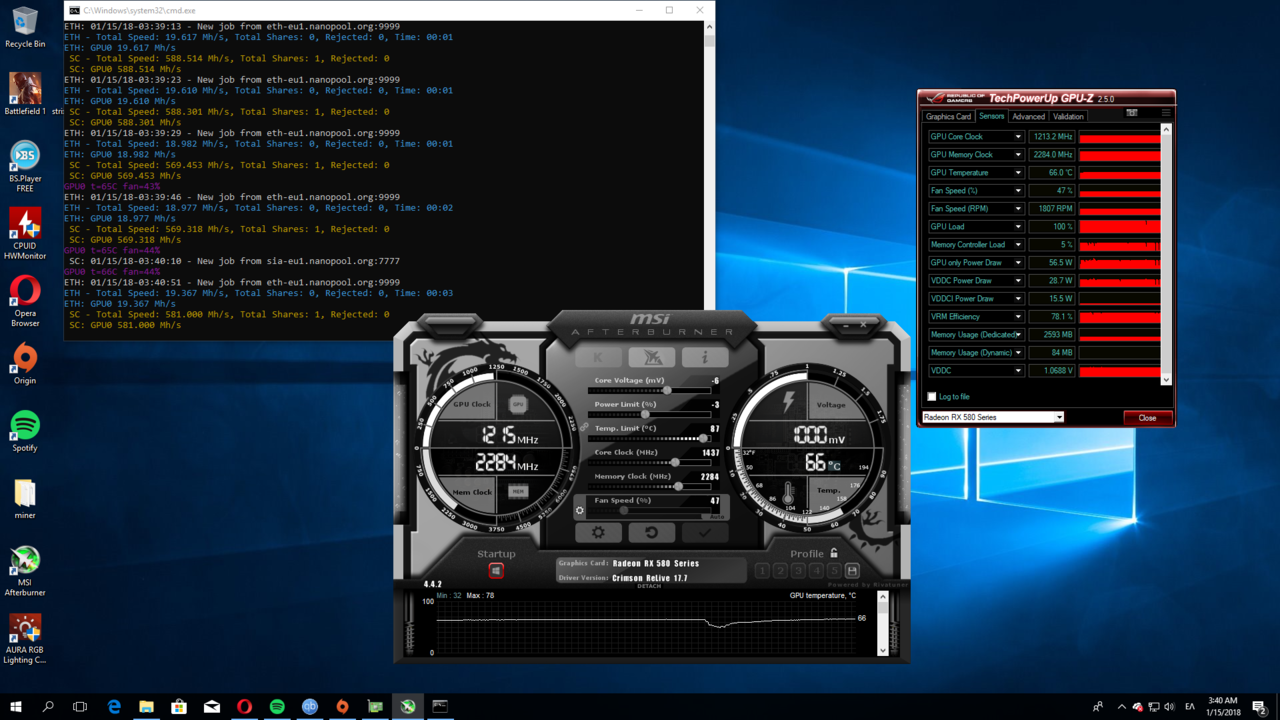Select Afterburner profile slot 1
Screen dimensions: 1280x720
coord(762,570)
